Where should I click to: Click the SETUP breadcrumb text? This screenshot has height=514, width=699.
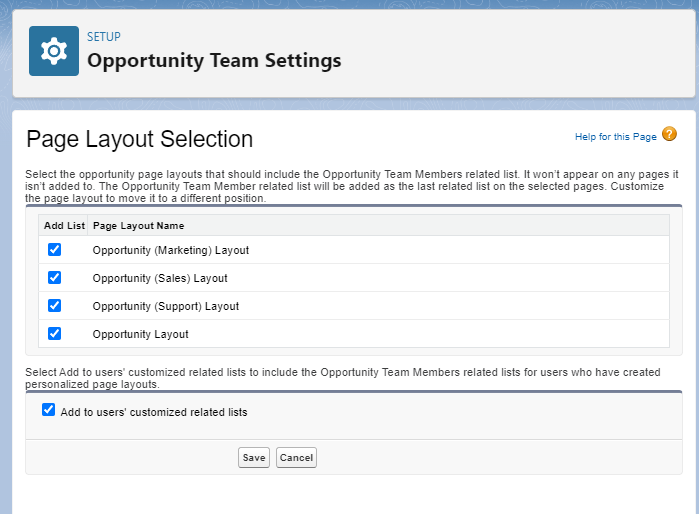pos(104,37)
